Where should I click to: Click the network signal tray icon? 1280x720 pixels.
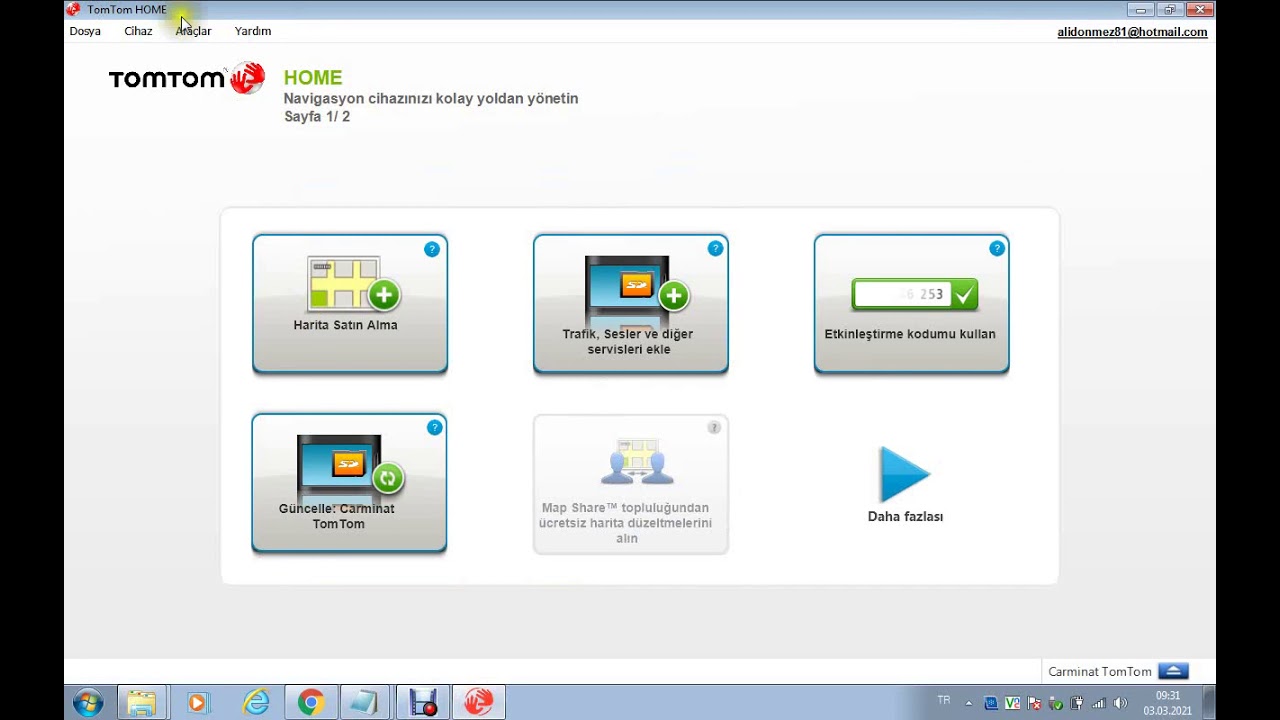point(1099,704)
